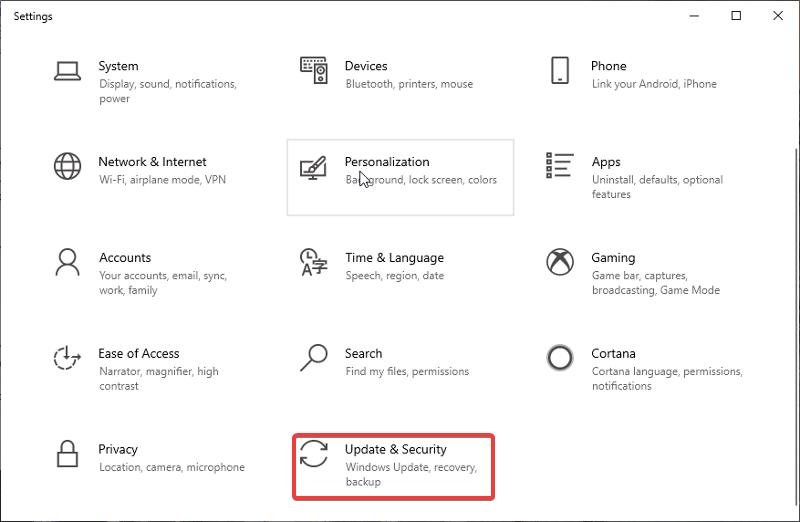Image resolution: width=800 pixels, height=522 pixels.
Task: Open the Update & Security label
Action: 395,449
